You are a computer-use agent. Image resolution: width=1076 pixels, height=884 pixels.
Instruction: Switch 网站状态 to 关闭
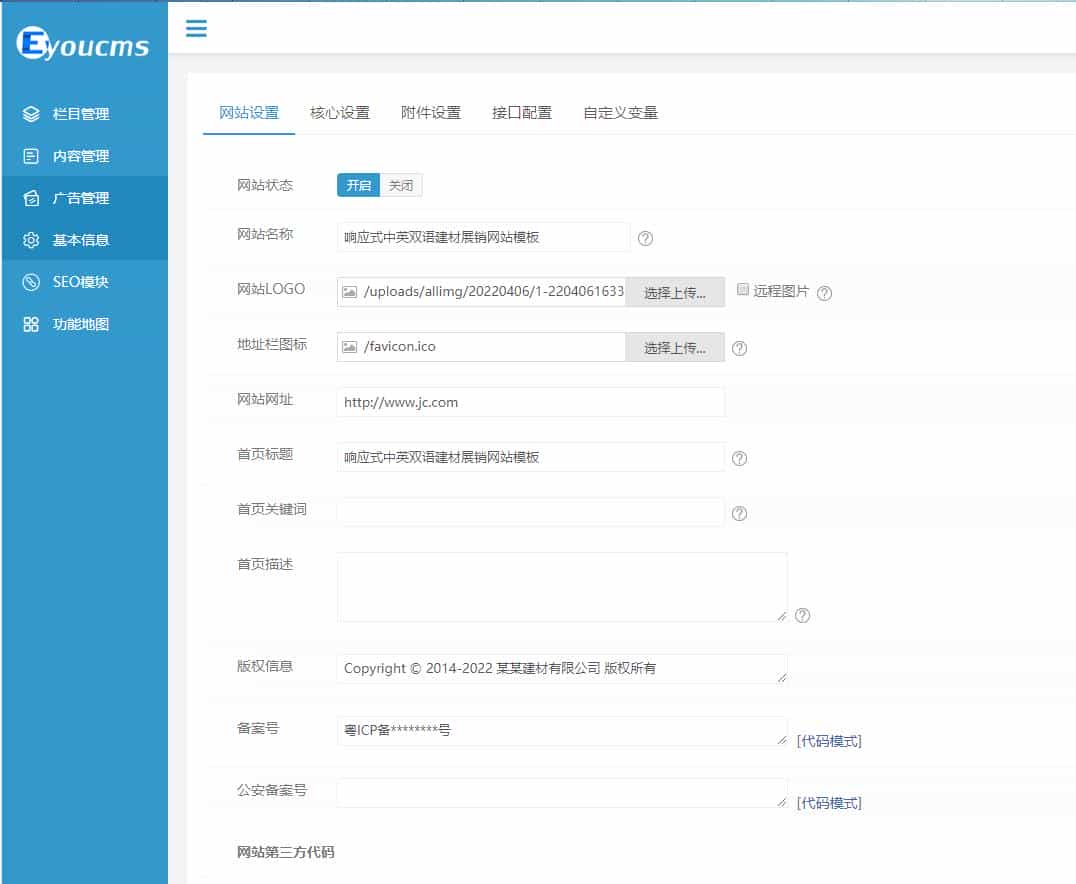(x=401, y=185)
